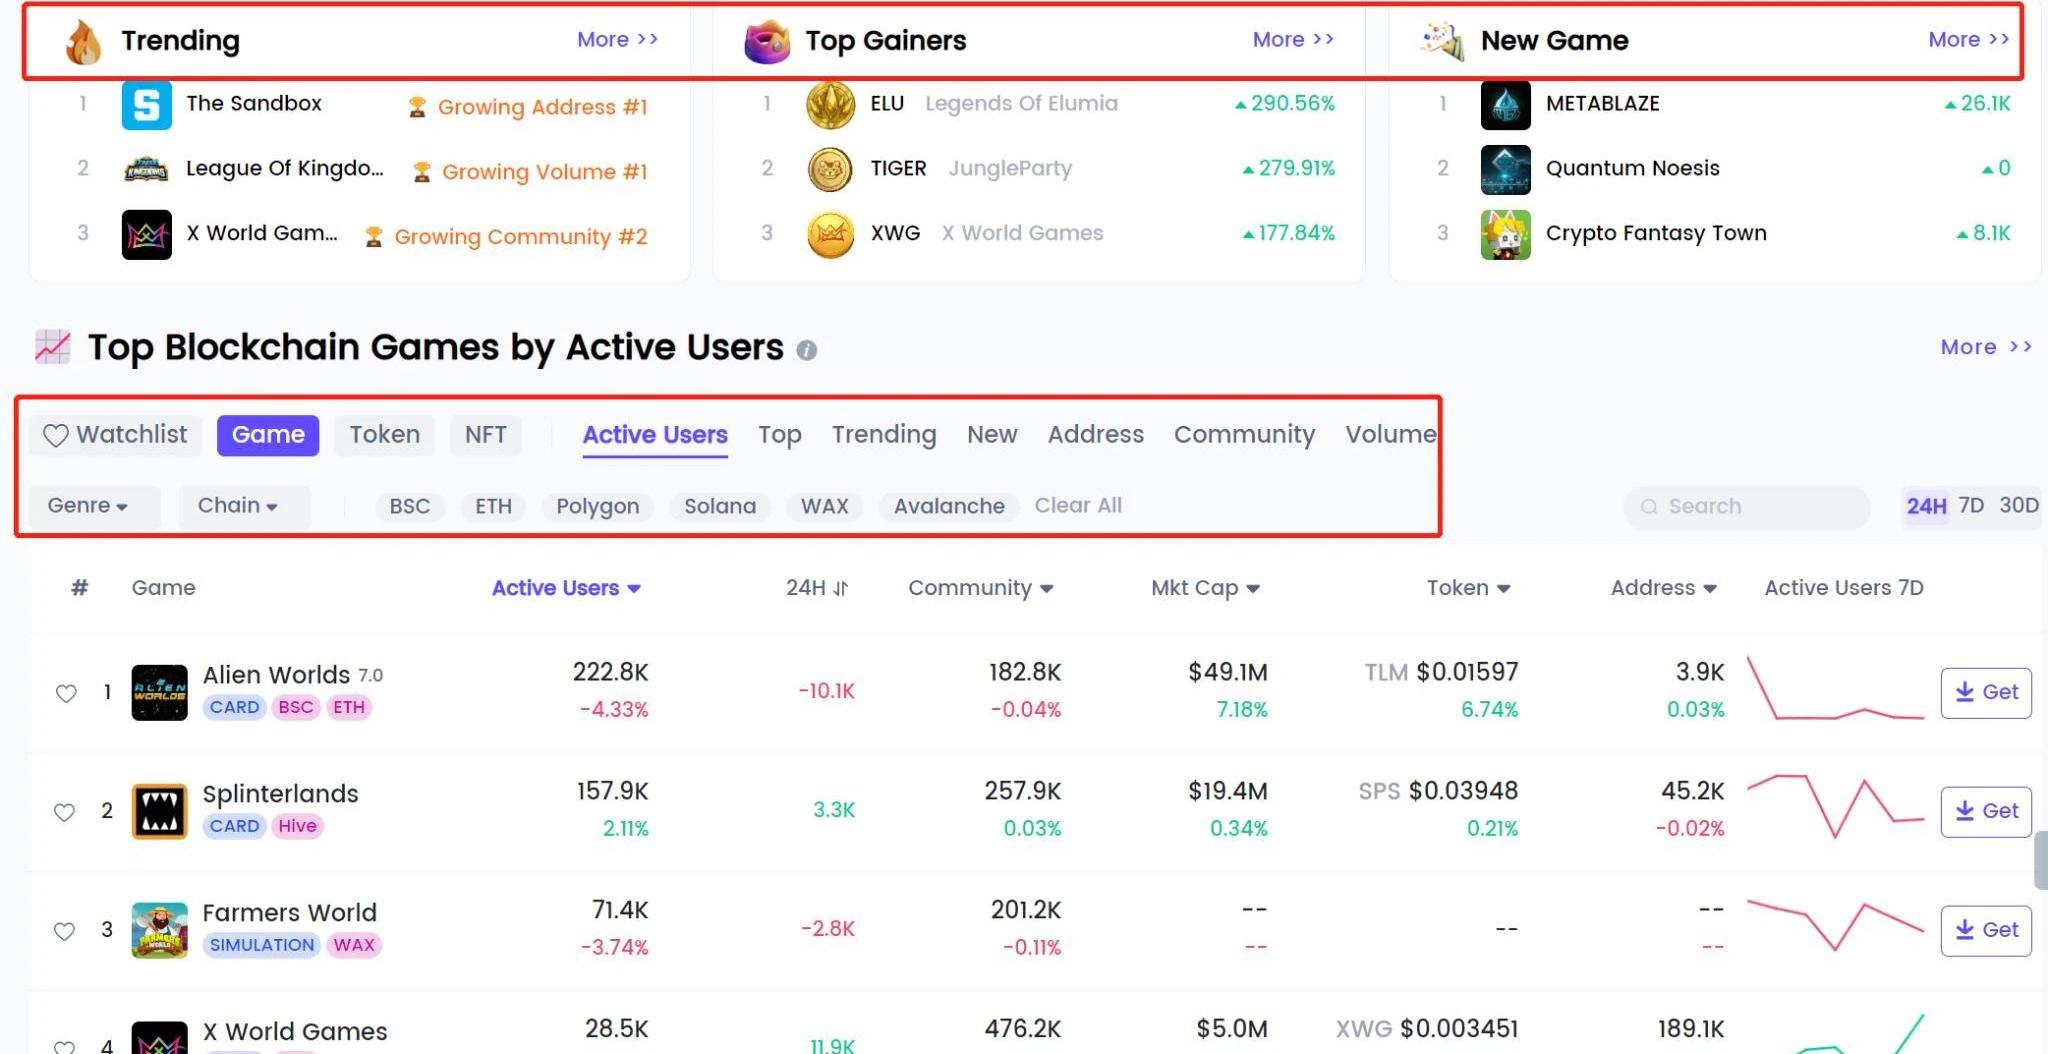Toggle the BSC chain filter chip
2048x1054 pixels.
click(410, 506)
